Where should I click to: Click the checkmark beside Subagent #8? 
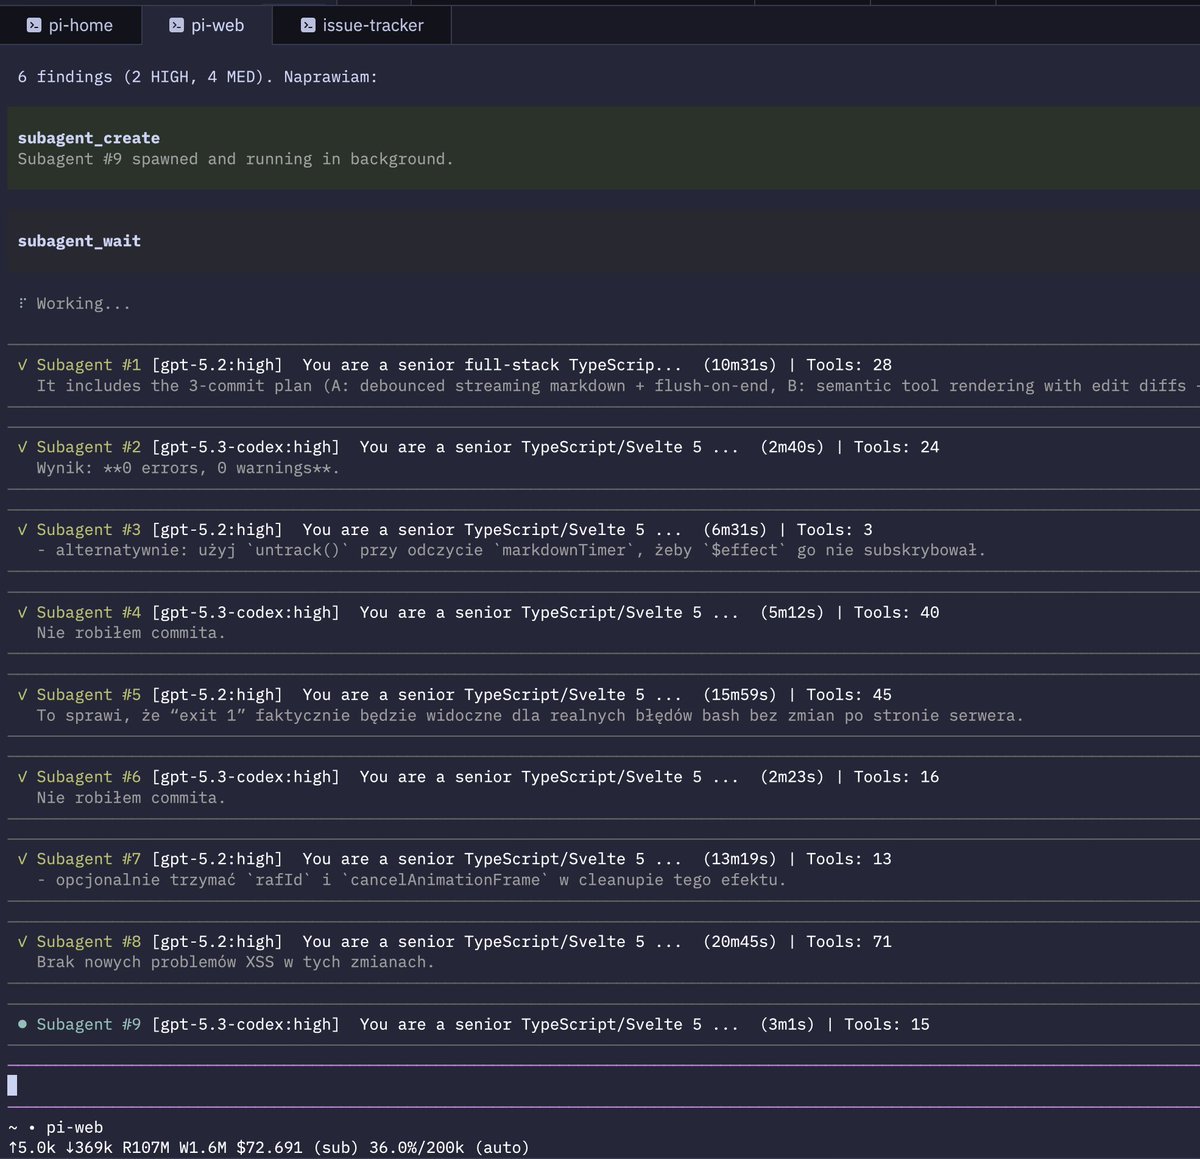22,942
